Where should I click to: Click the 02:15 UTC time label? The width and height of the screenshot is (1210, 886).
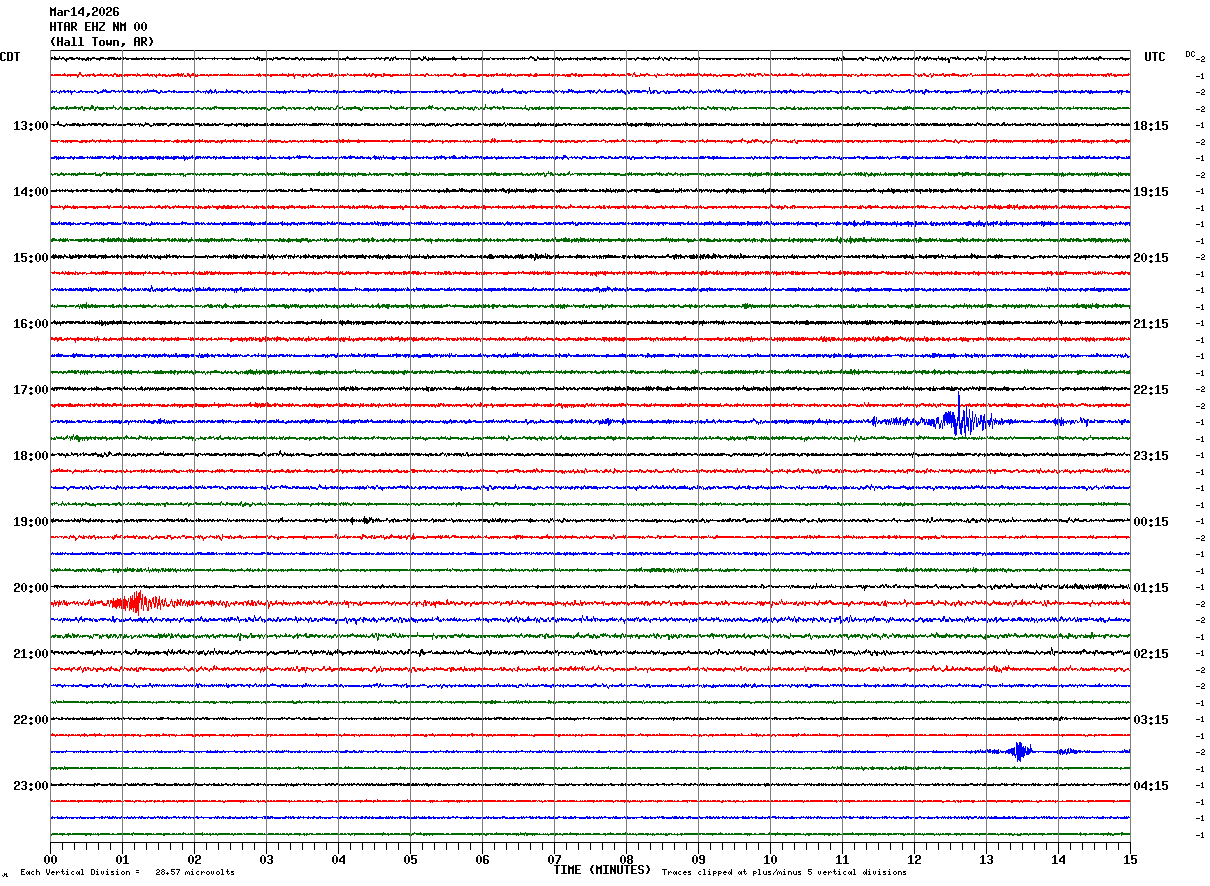tap(1151, 654)
